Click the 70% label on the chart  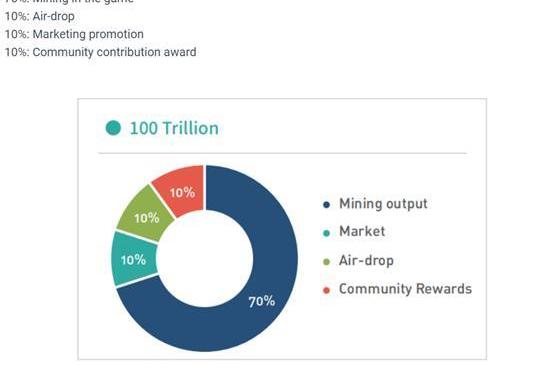[262, 301]
